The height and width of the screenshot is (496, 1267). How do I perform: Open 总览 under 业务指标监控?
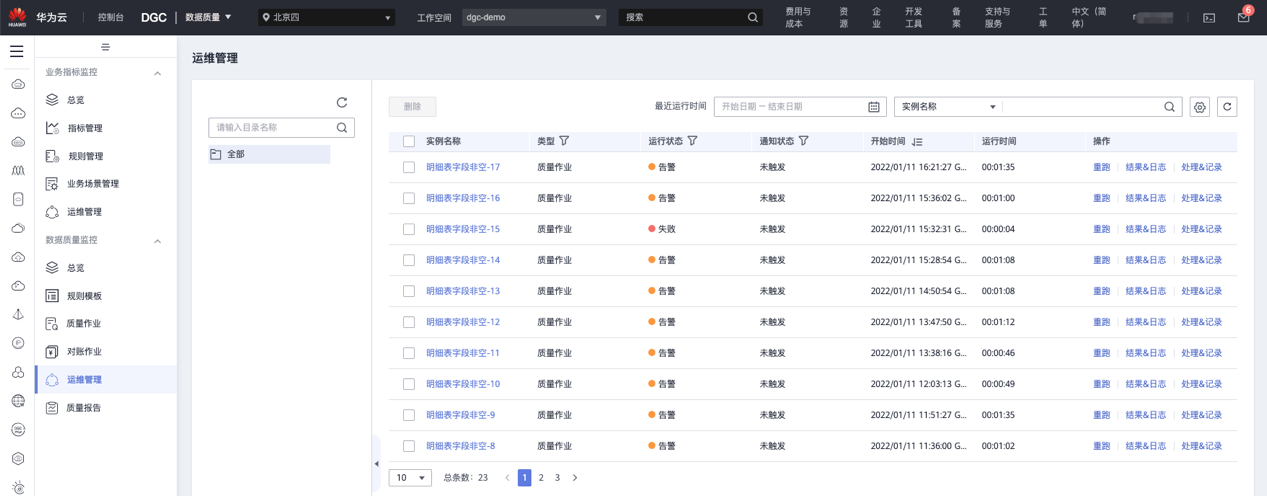tap(75, 100)
